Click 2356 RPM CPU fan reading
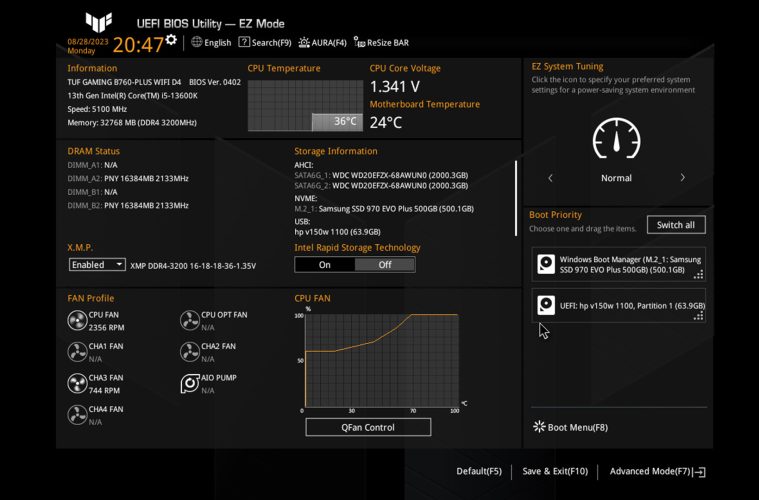 (x=106, y=328)
